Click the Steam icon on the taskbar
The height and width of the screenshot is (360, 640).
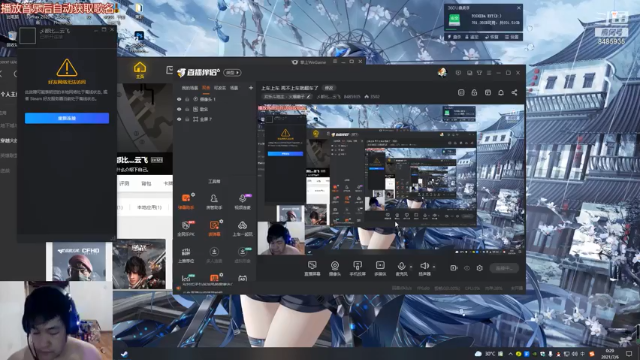[124, 354]
